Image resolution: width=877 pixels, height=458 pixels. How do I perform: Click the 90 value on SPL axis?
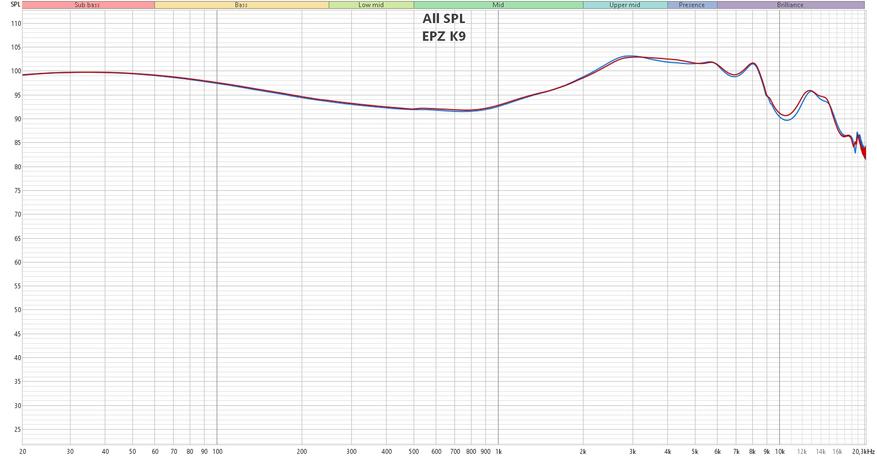point(17,119)
